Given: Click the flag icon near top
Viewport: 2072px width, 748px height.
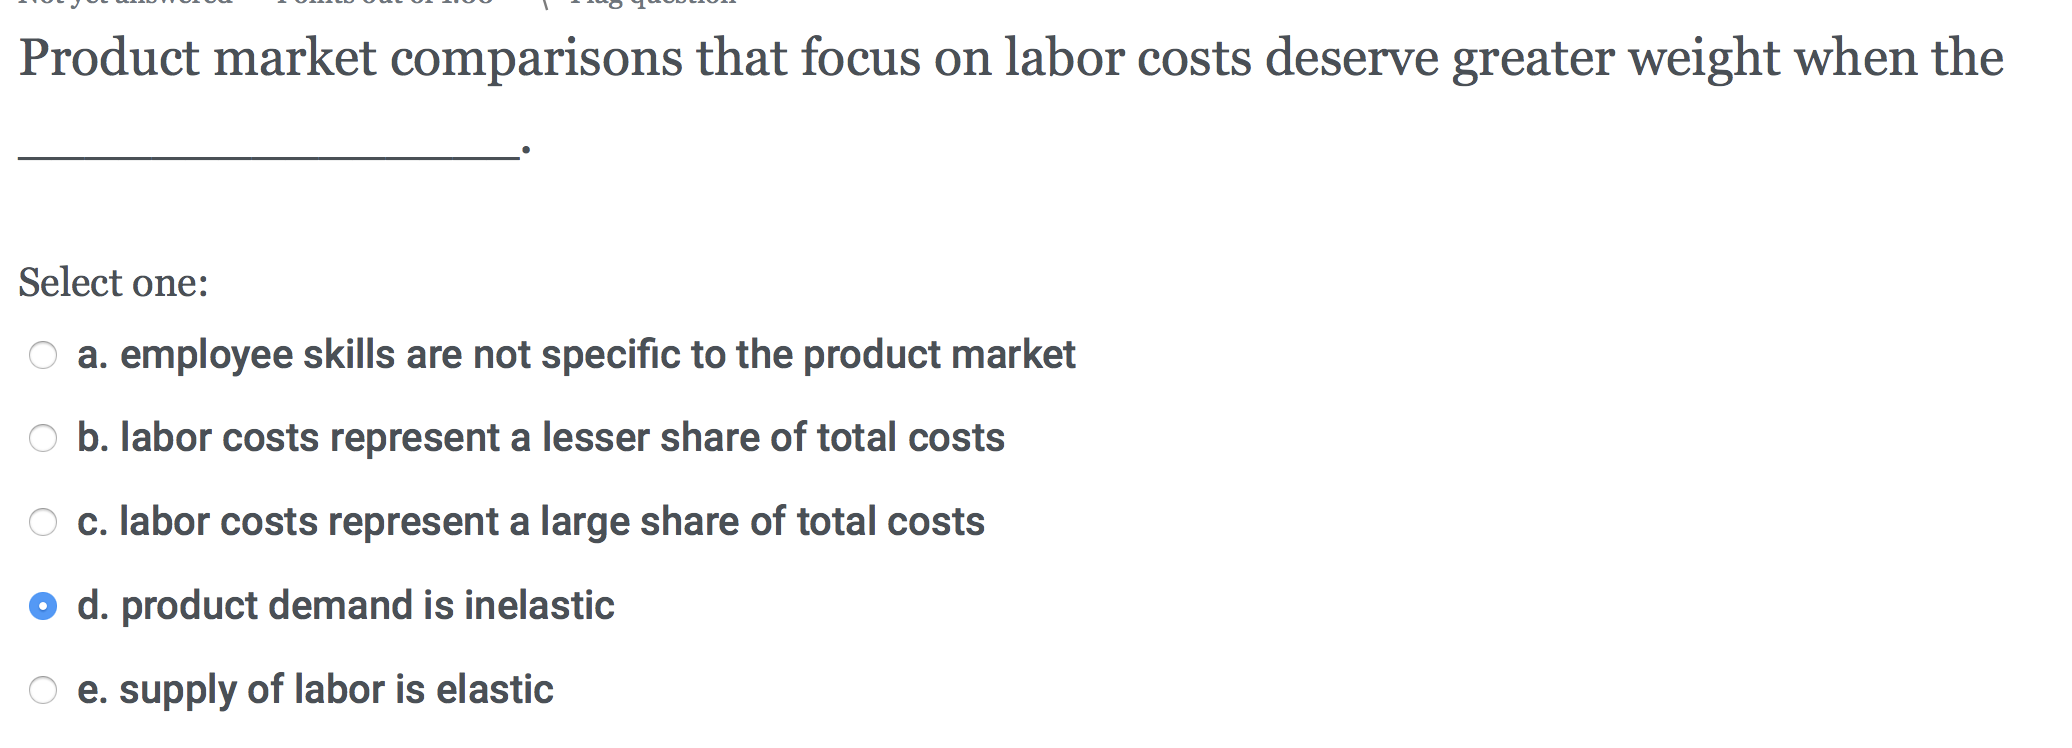Looking at the screenshot, I should coord(545,6).
